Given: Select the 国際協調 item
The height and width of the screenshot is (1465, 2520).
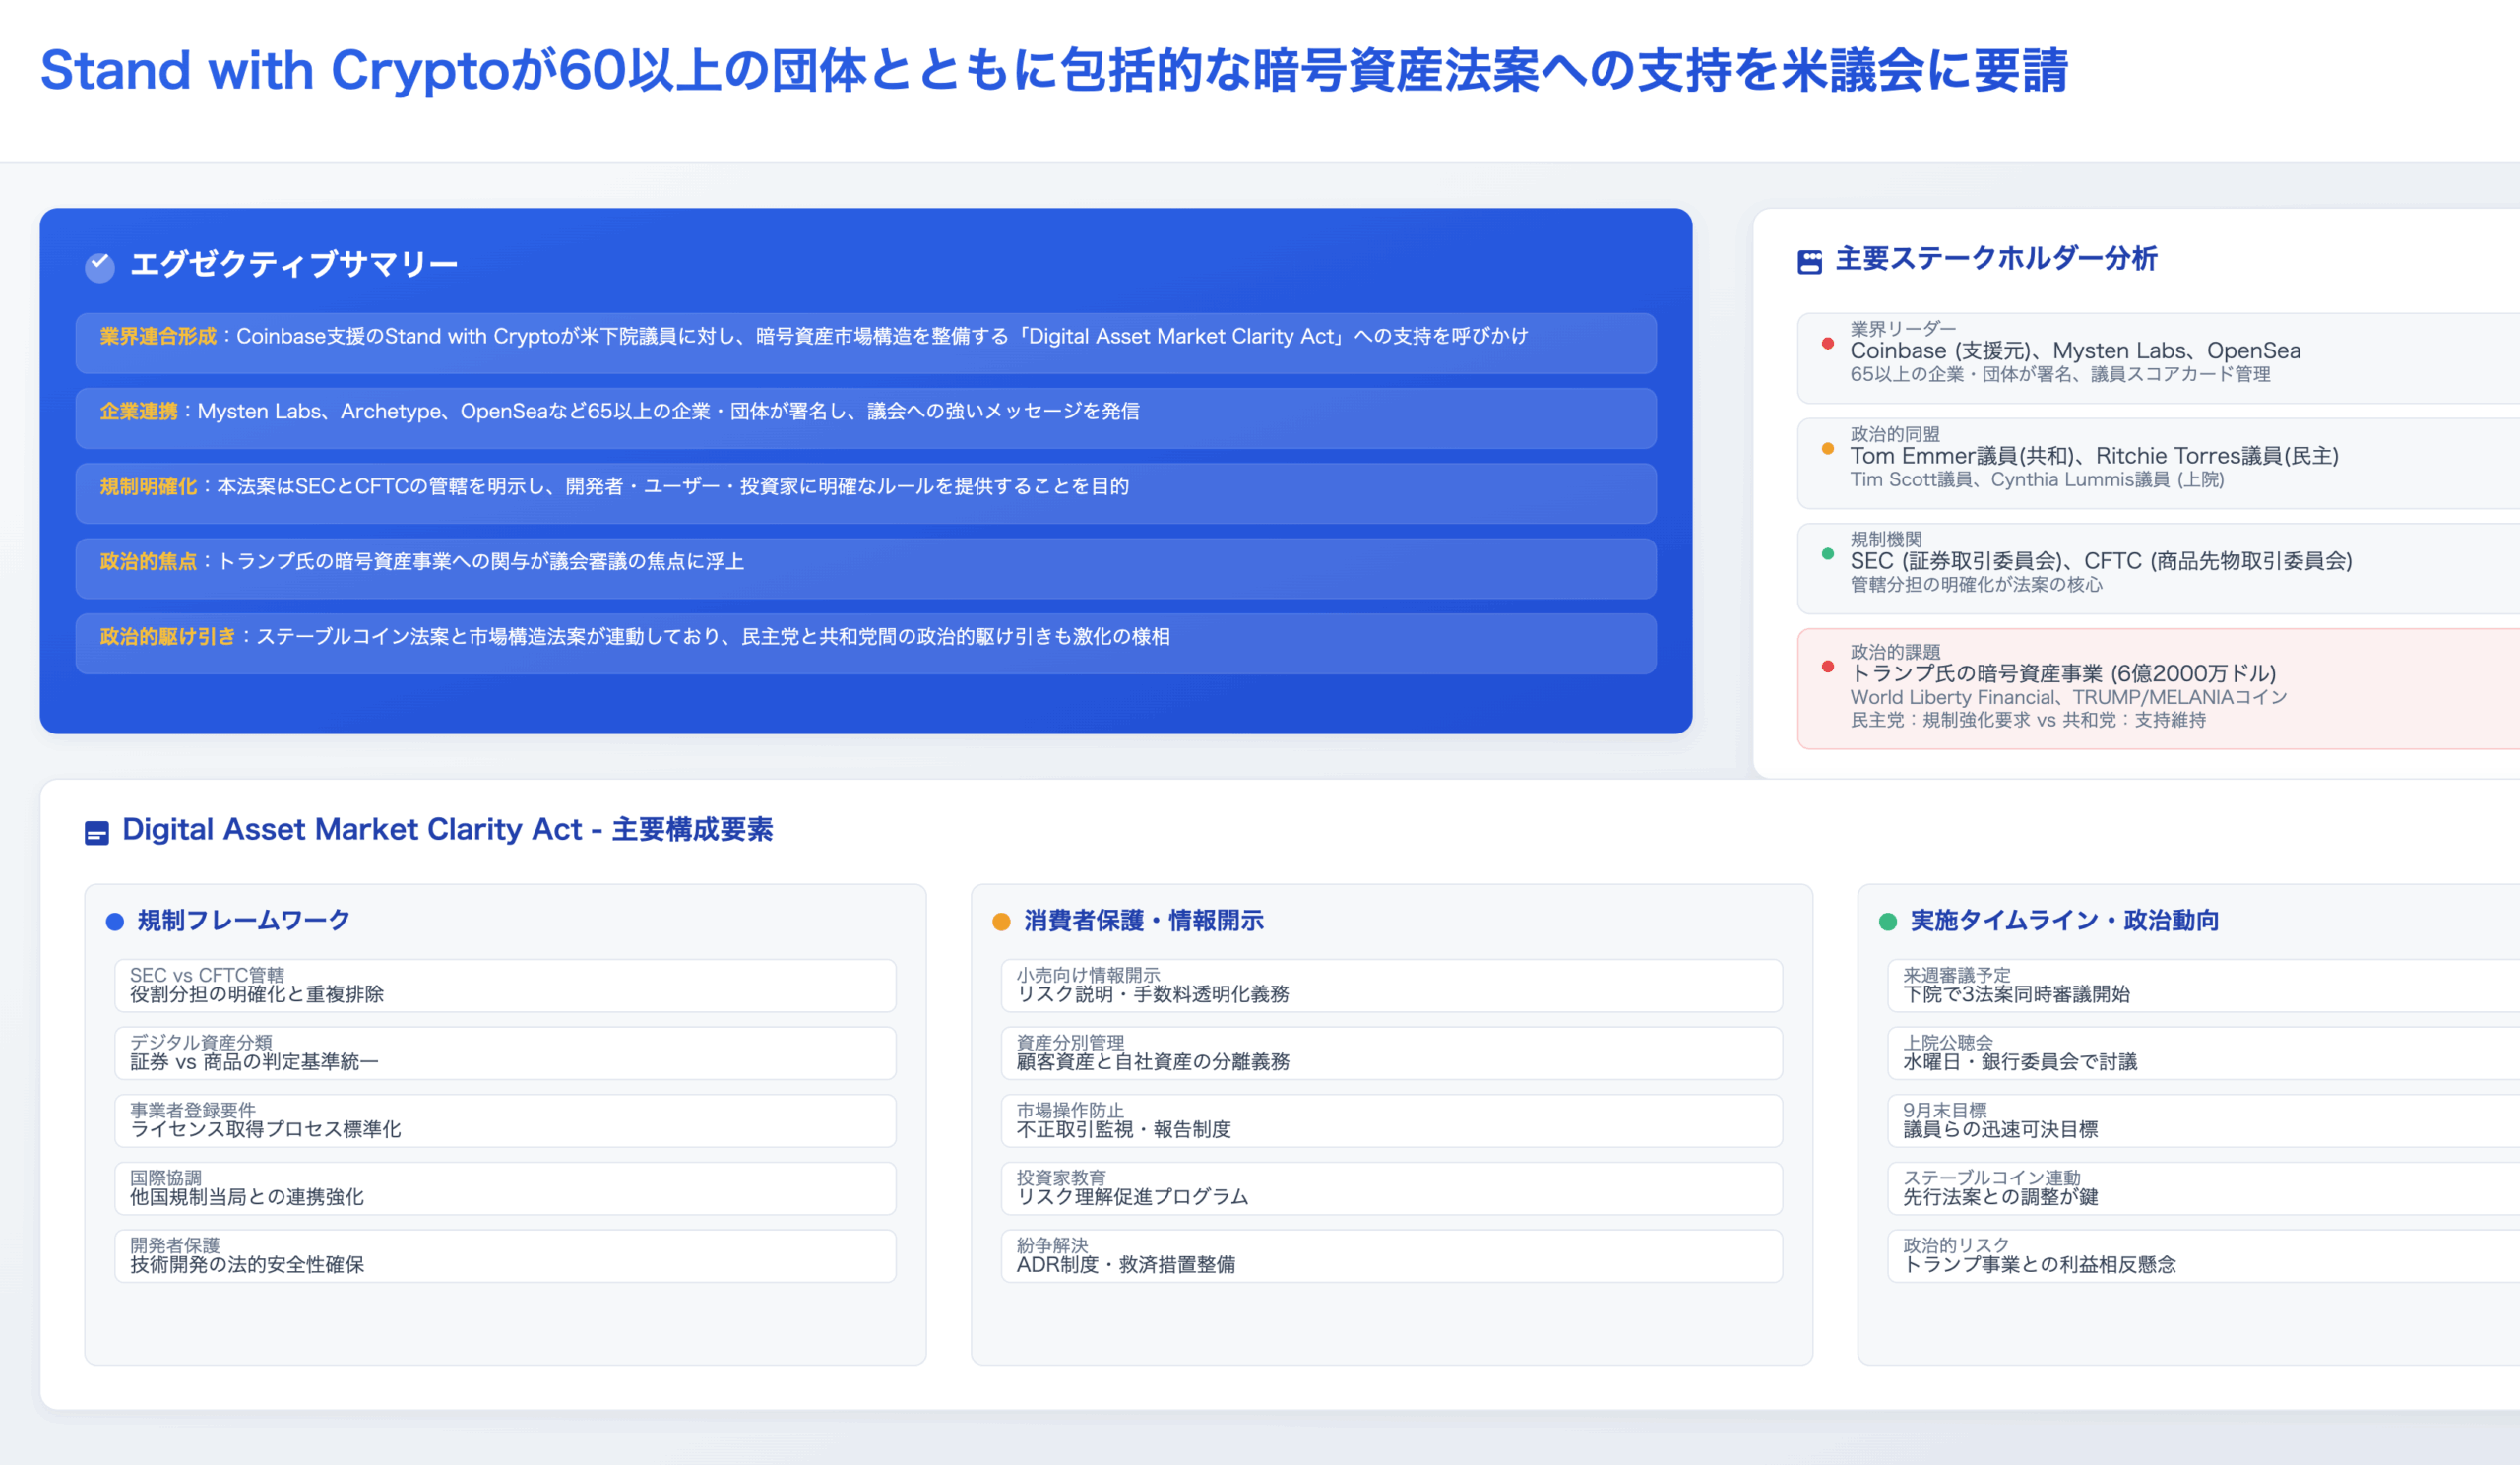Looking at the screenshot, I should click(x=505, y=1188).
